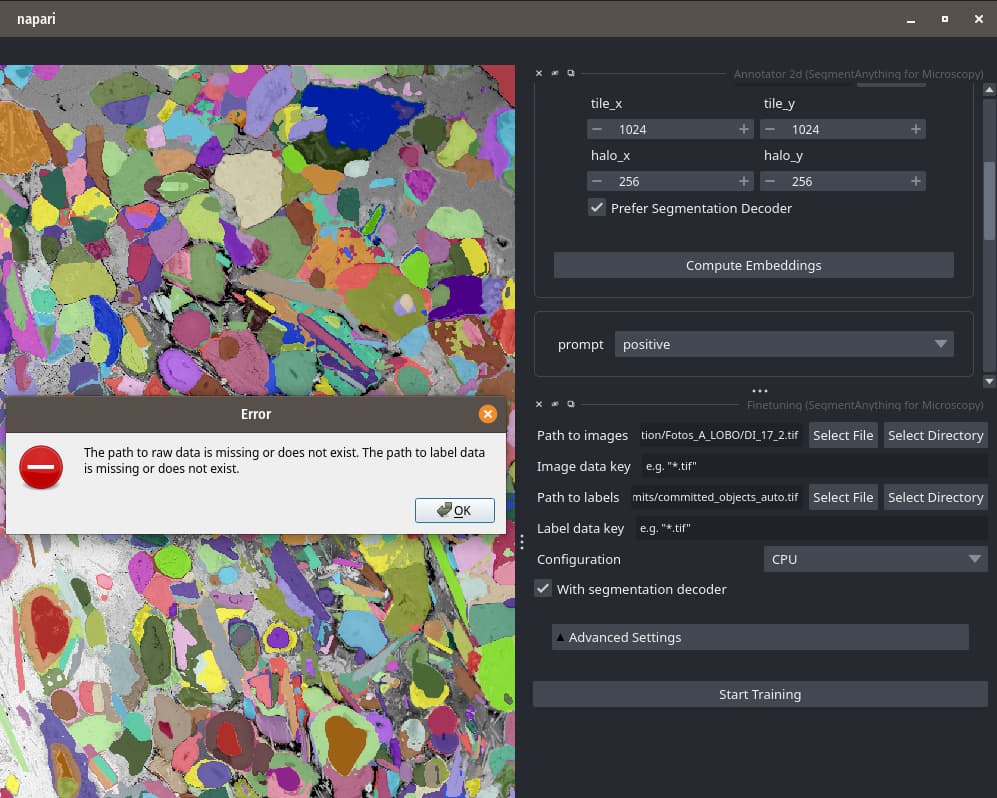Click Select File for Path to images
Image resolution: width=997 pixels, height=798 pixels.
pyautogui.click(x=842, y=435)
